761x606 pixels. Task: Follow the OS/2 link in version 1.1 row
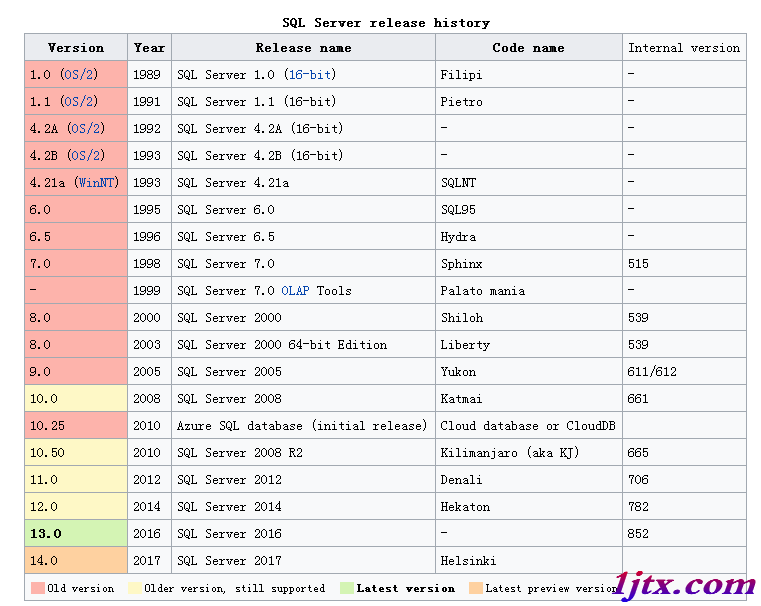[79, 101]
